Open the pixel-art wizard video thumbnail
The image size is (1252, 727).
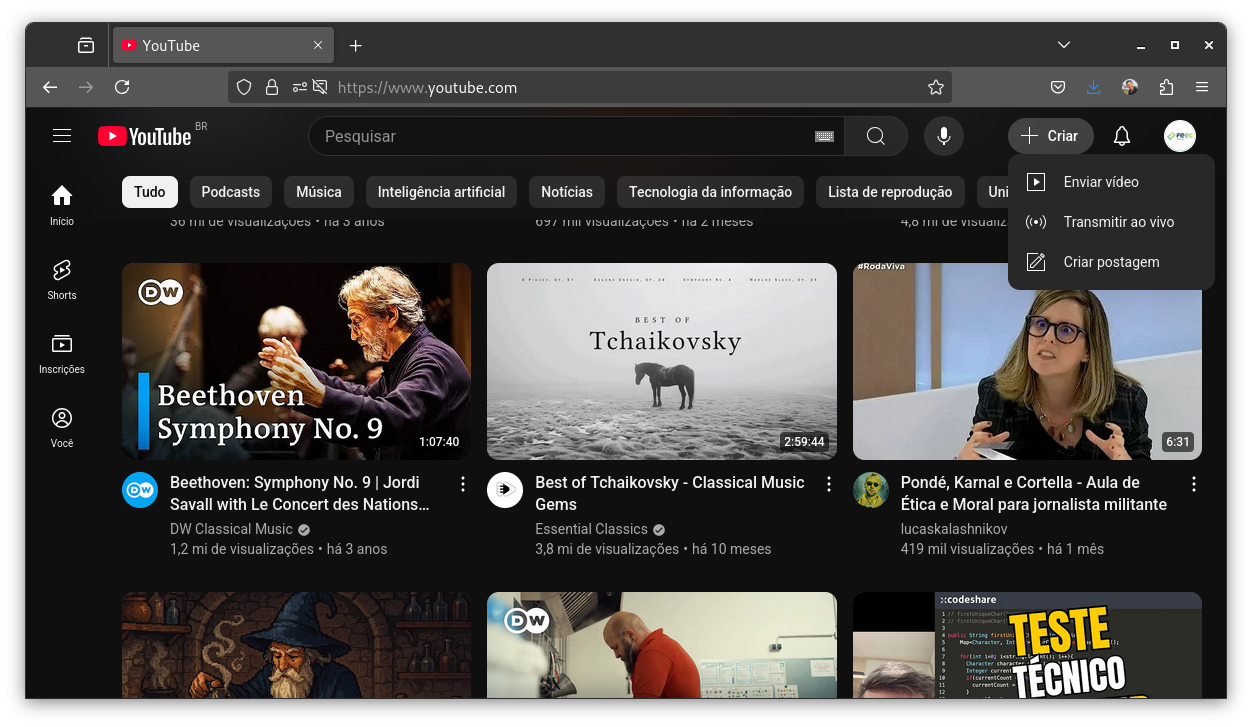296,645
